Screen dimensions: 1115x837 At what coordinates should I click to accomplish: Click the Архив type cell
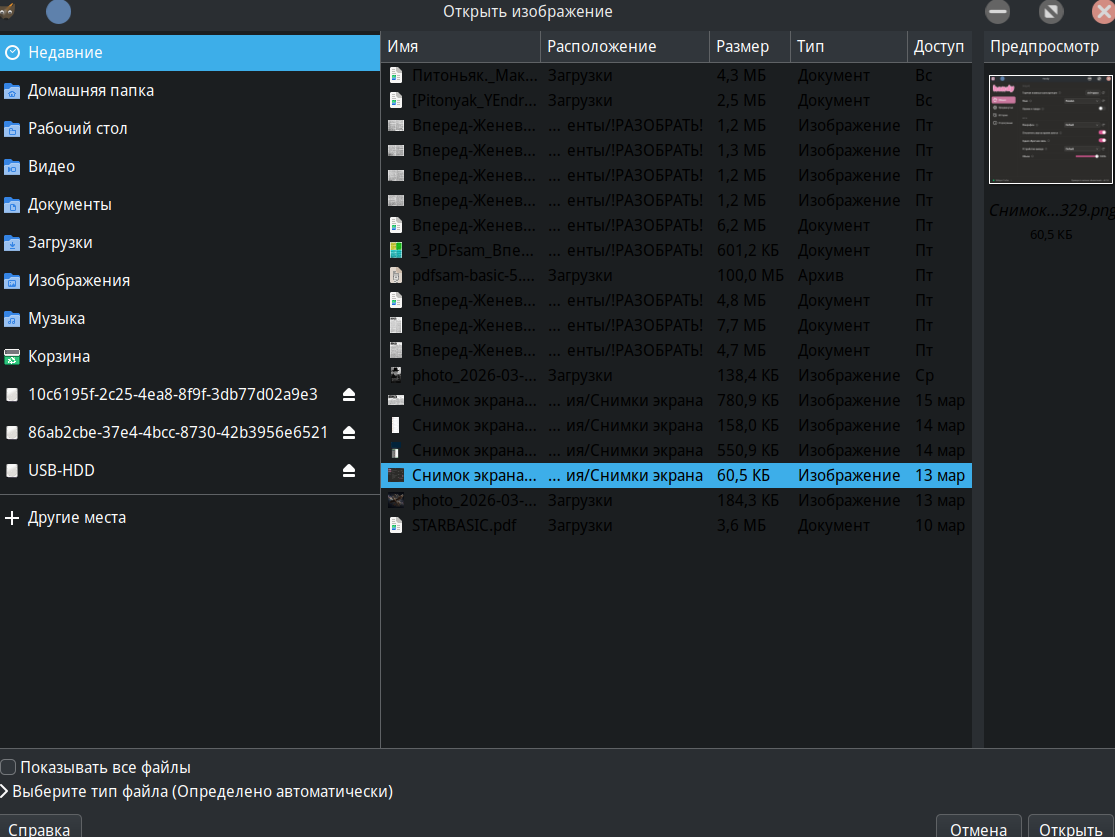(x=821, y=275)
